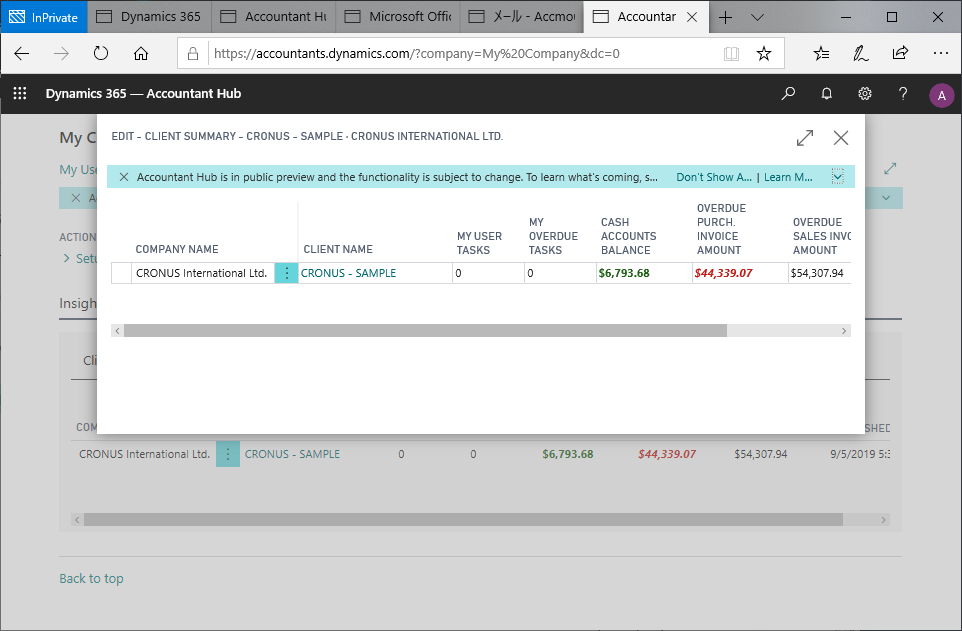962x631 pixels.
Task: Show the tab preview dropdown chevron
Action: point(757,17)
